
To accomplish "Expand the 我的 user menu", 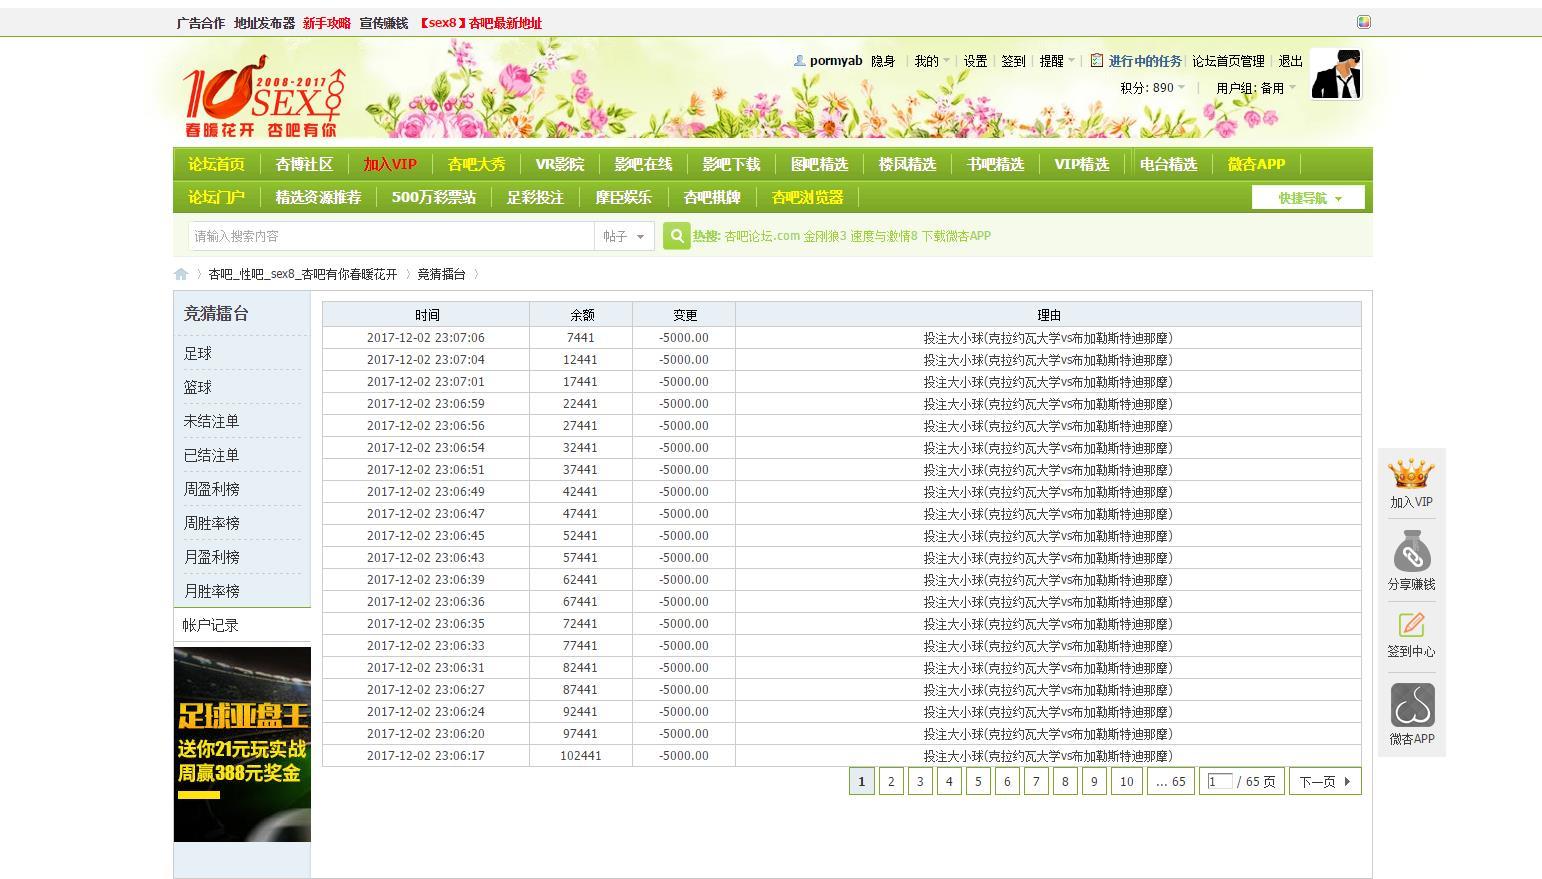I will coord(931,61).
